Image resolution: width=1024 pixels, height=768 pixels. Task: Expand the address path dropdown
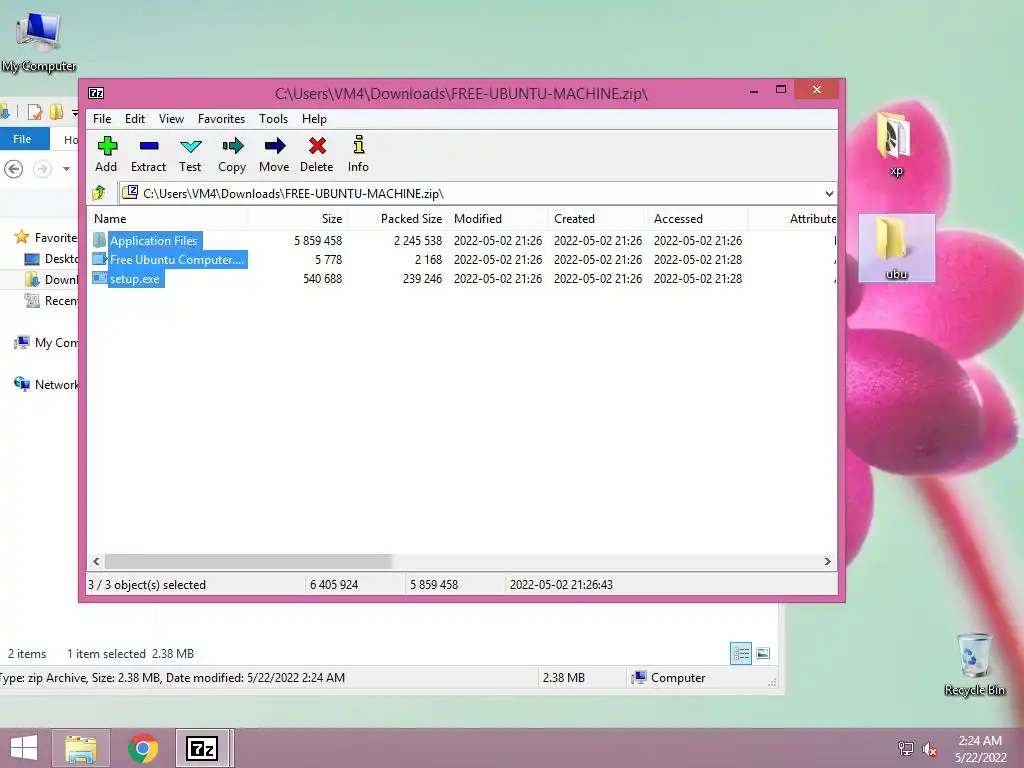[x=829, y=193]
